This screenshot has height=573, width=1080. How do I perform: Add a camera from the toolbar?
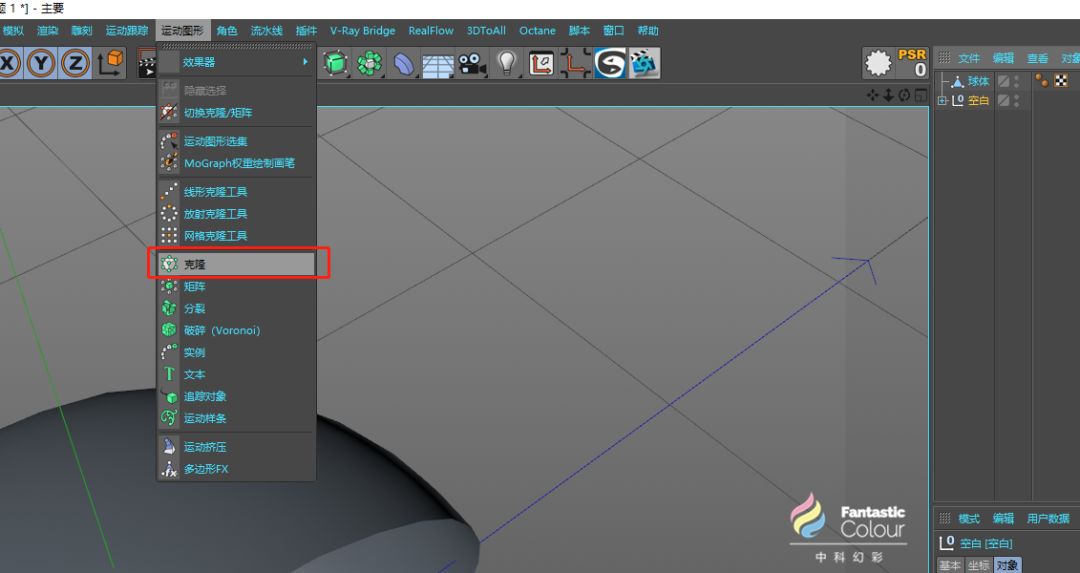click(x=472, y=63)
